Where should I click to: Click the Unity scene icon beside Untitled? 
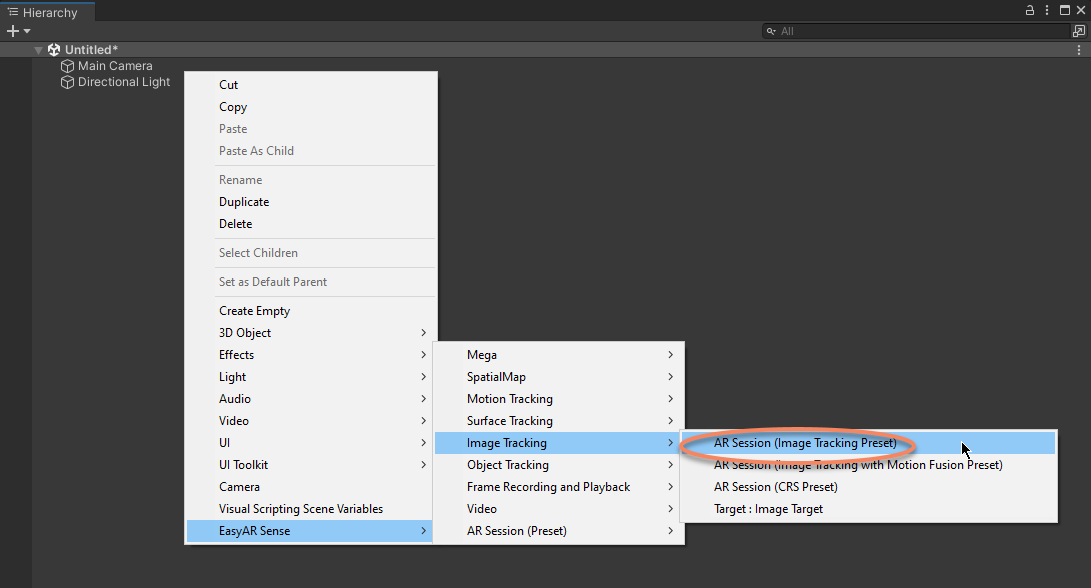(x=54, y=50)
